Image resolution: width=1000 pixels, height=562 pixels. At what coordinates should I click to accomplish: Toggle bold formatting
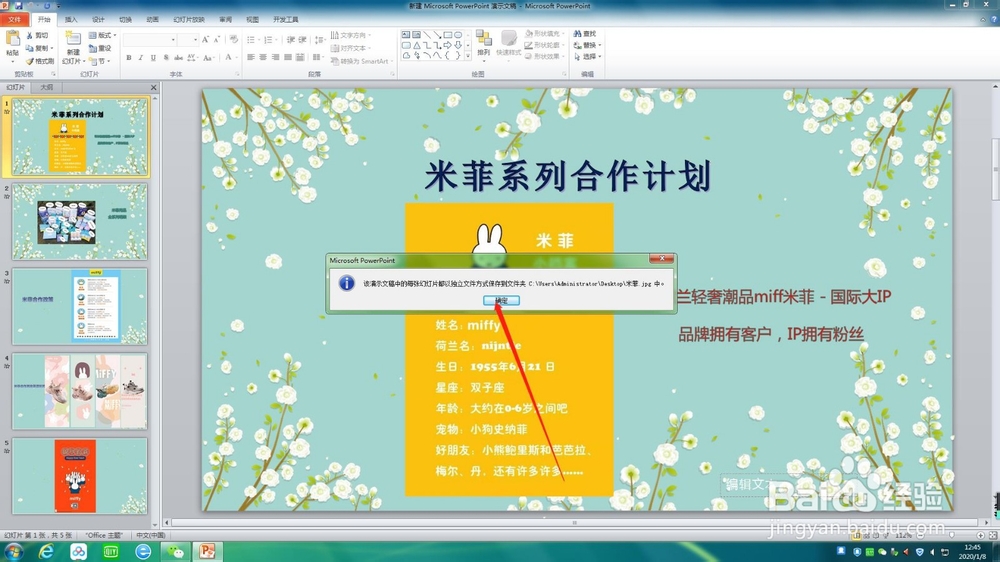click(129, 57)
